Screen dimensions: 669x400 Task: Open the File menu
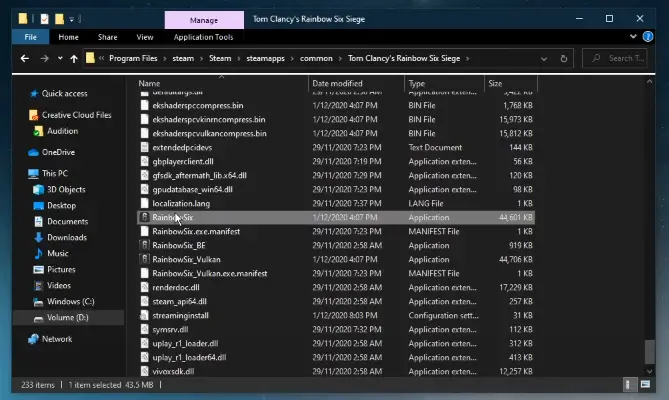[30, 37]
